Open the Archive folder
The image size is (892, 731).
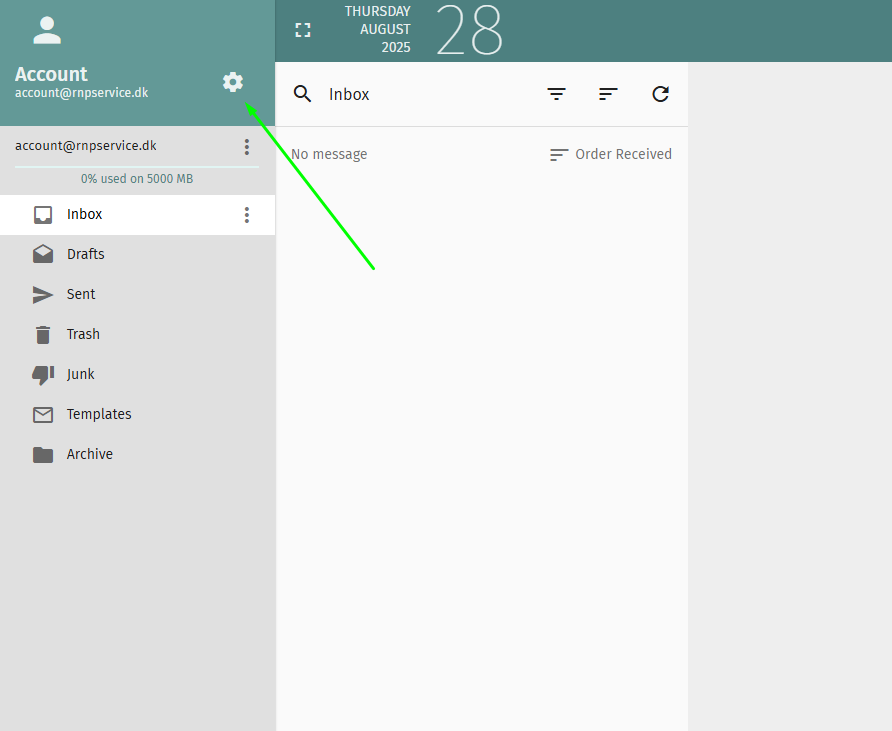coord(90,454)
